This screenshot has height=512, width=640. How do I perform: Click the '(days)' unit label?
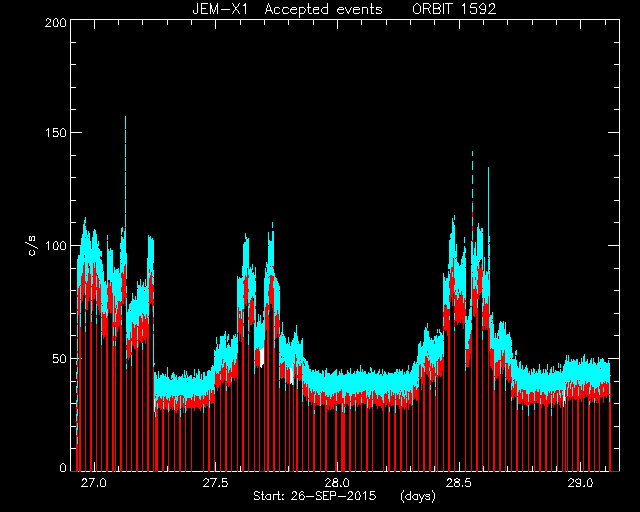418,496
